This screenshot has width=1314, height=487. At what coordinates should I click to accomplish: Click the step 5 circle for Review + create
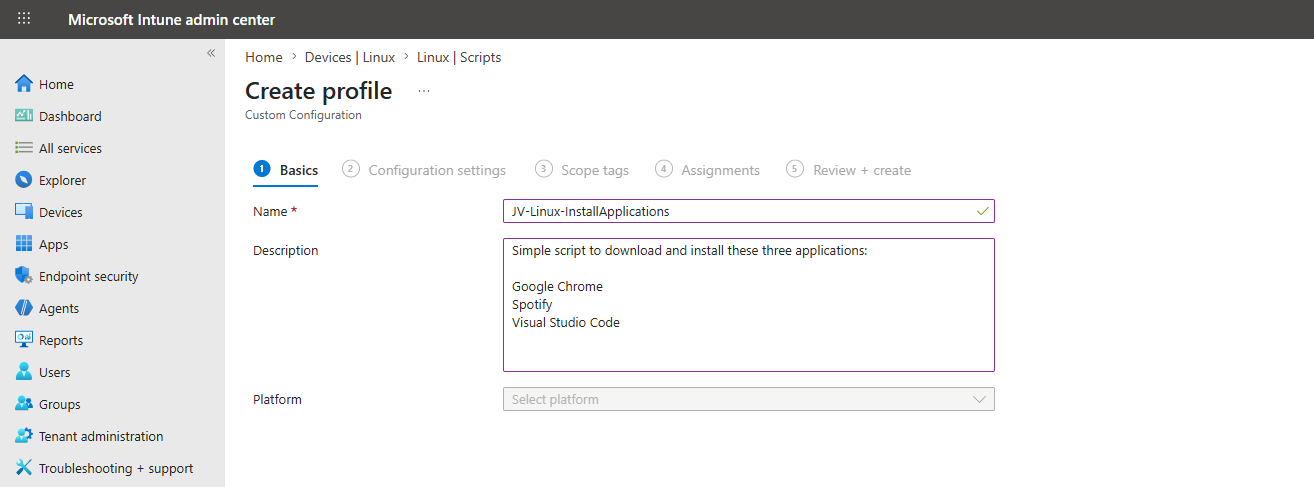click(795, 169)
